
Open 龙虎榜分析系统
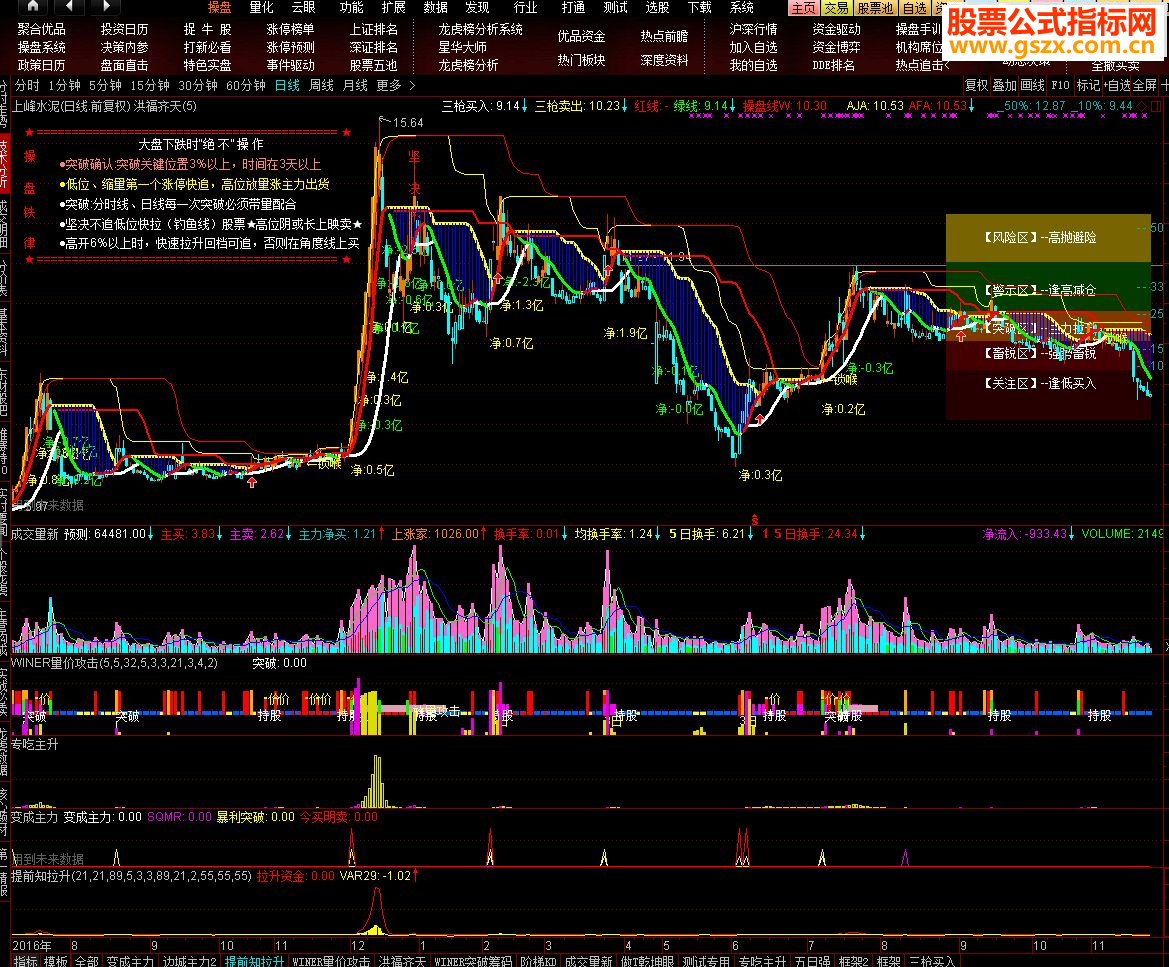click(480, 29)
